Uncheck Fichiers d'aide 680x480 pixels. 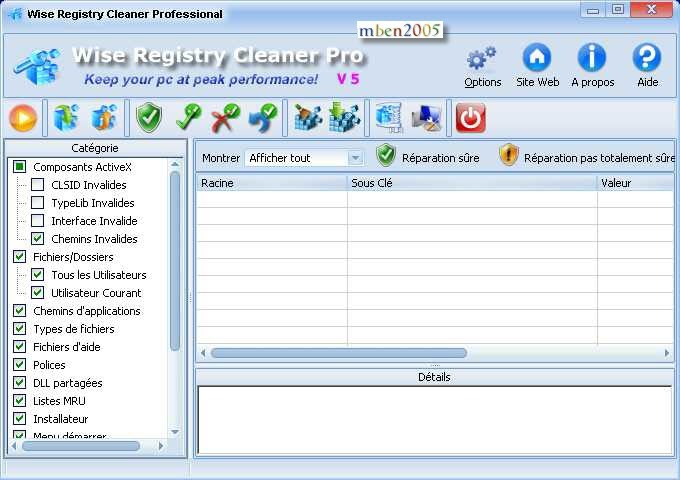(20, 346)
